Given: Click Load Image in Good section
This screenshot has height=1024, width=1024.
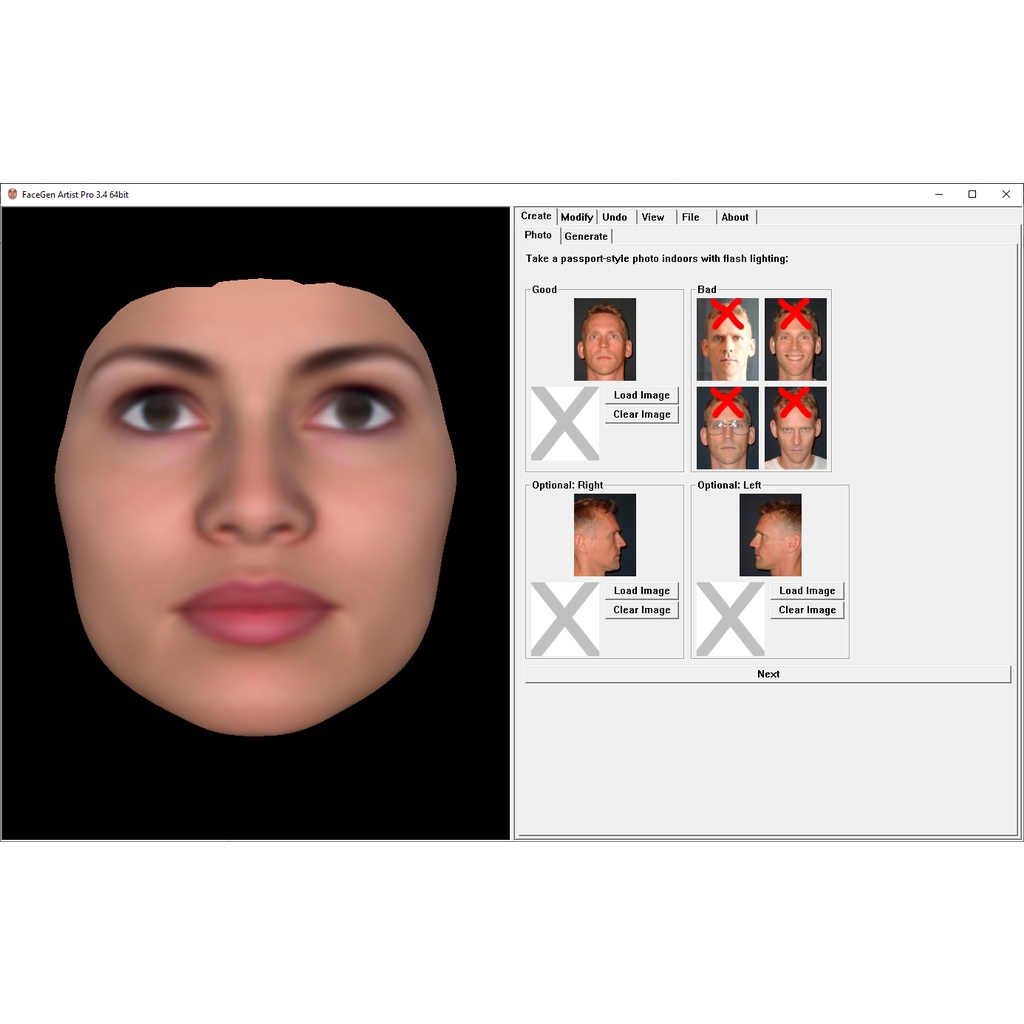Looking at the screenshot, I should click(641, 395).
